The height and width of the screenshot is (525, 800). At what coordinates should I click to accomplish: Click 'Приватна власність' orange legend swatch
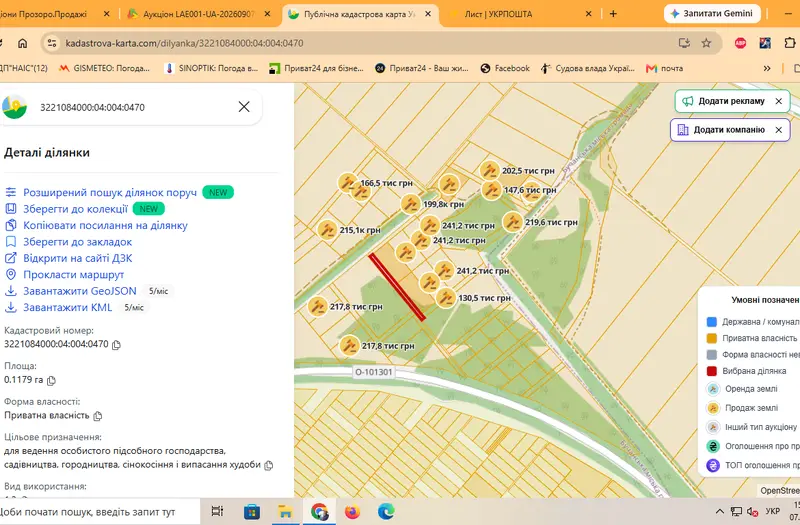tap(712, 338)
